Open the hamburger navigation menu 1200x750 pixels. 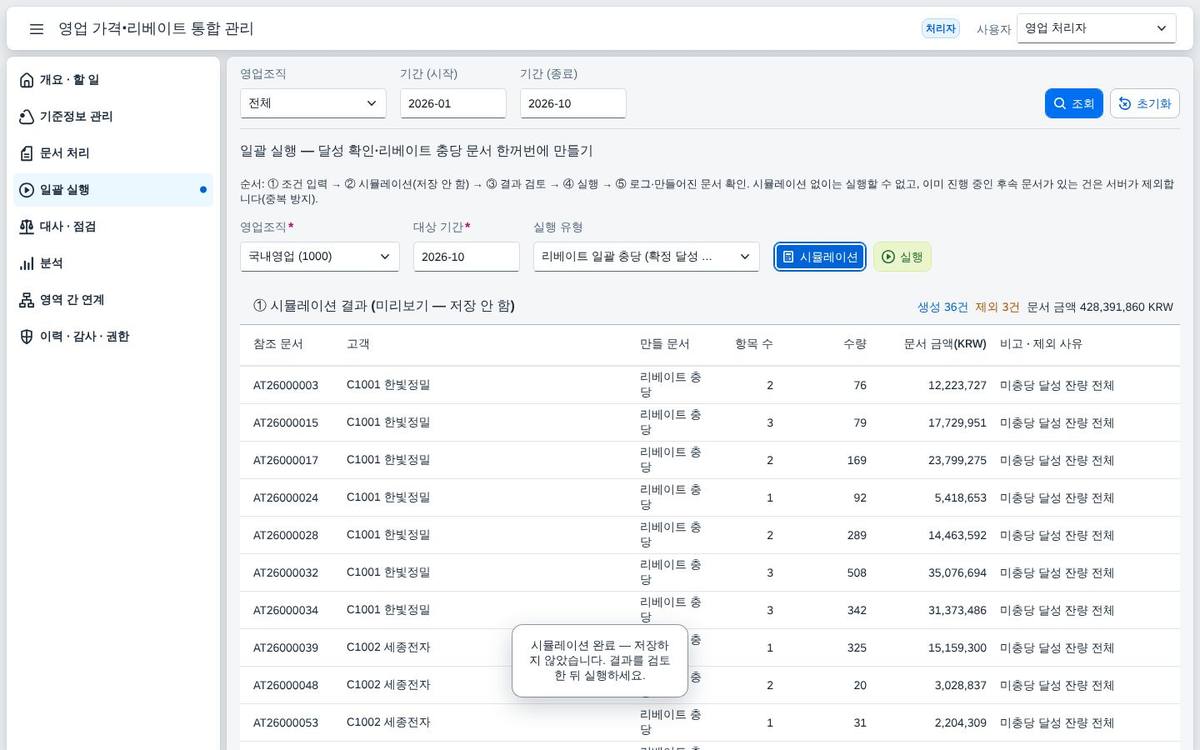[x=37, y=29]
